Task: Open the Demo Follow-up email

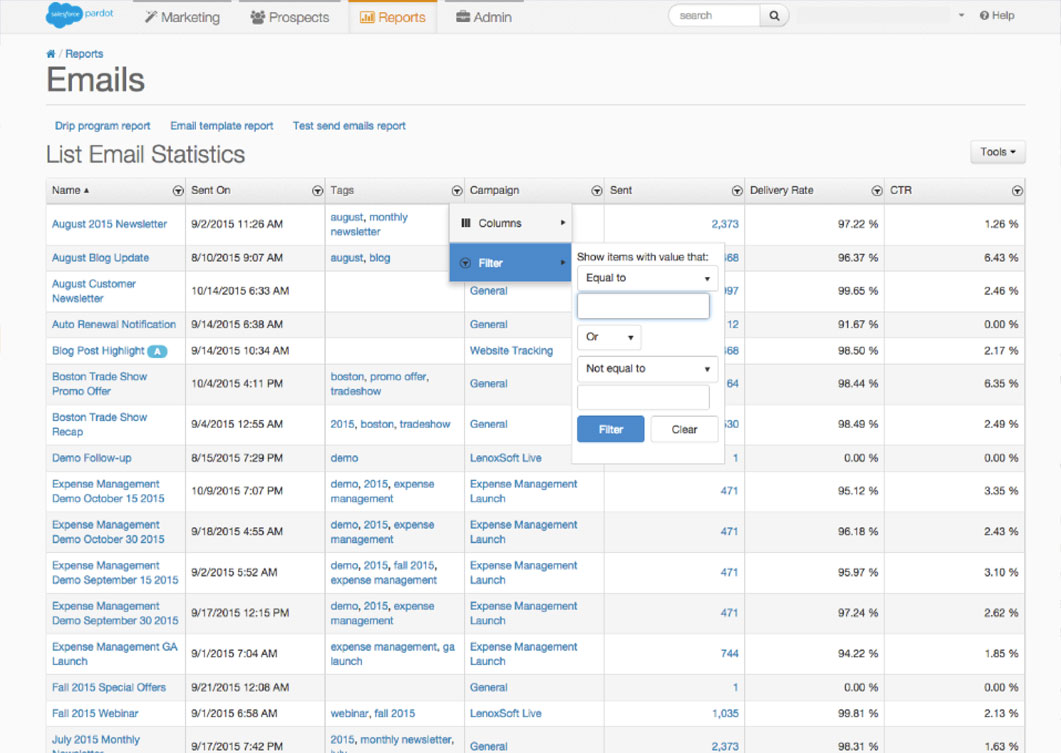Action: [92, 458]
